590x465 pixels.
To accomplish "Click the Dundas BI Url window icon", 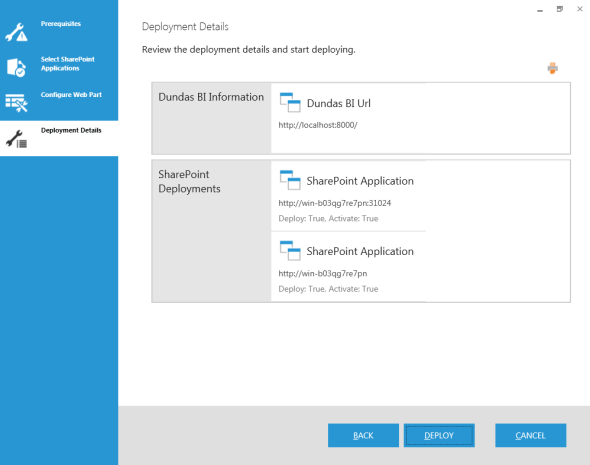I will coord(290,102).
